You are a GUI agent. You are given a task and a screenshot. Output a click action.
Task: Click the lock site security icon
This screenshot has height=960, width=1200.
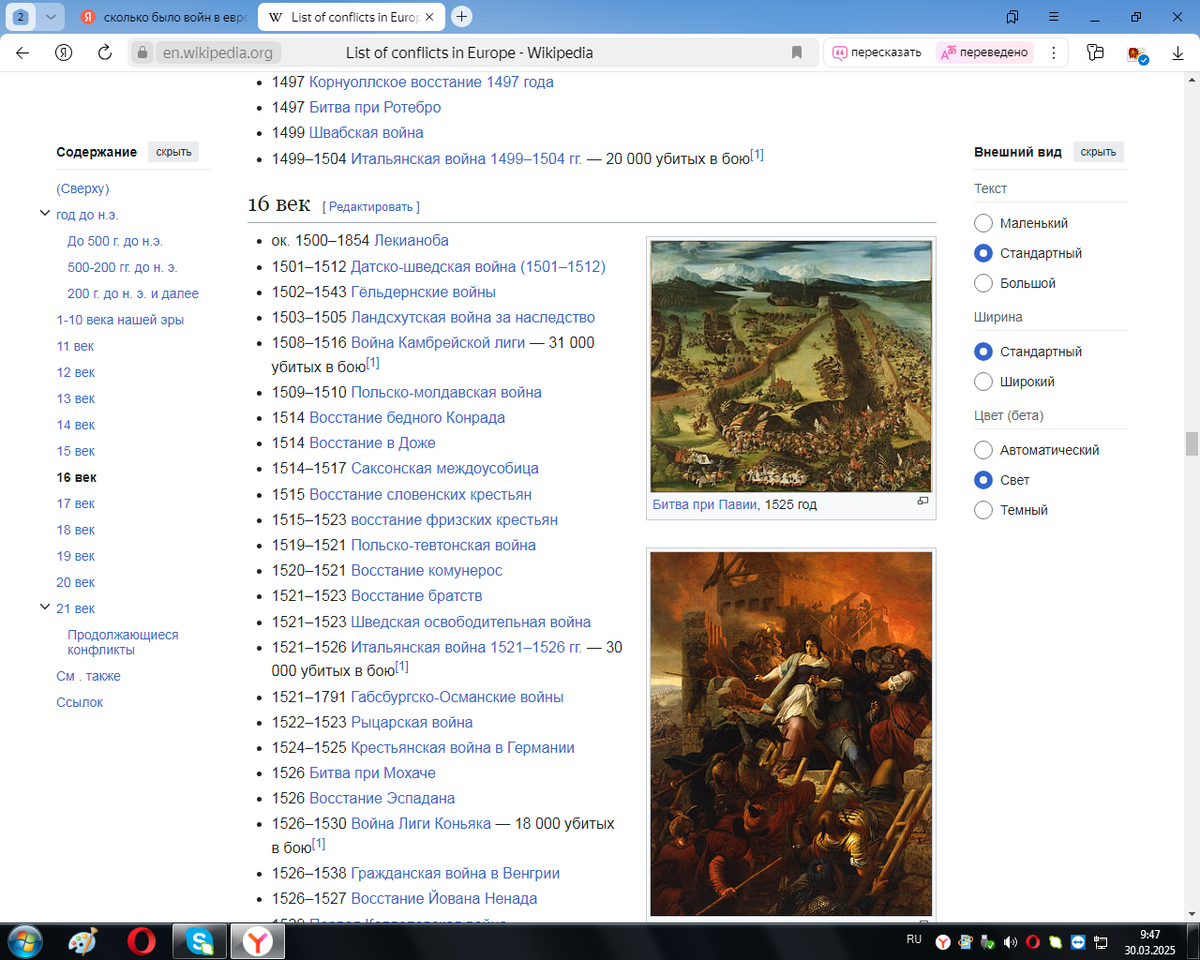click(x=142, y=53)
